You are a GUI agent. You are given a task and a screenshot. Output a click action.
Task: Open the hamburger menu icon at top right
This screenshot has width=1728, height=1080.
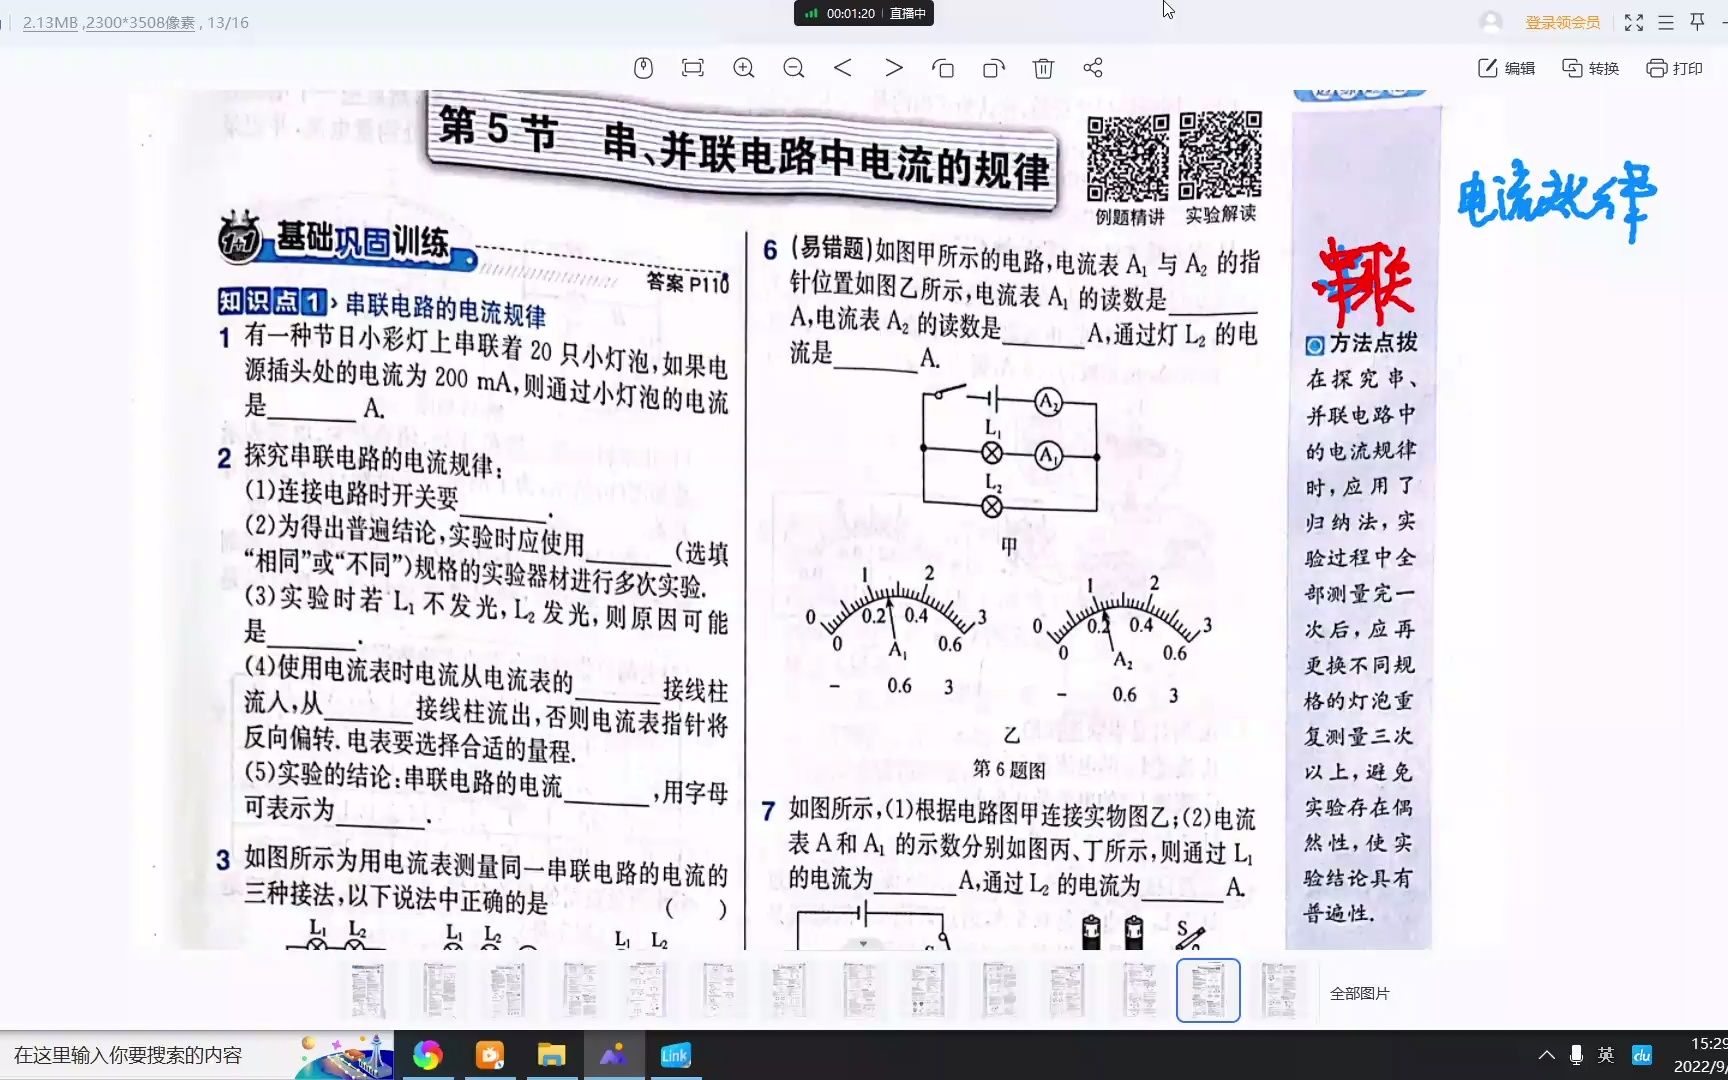coord(1666,22)
